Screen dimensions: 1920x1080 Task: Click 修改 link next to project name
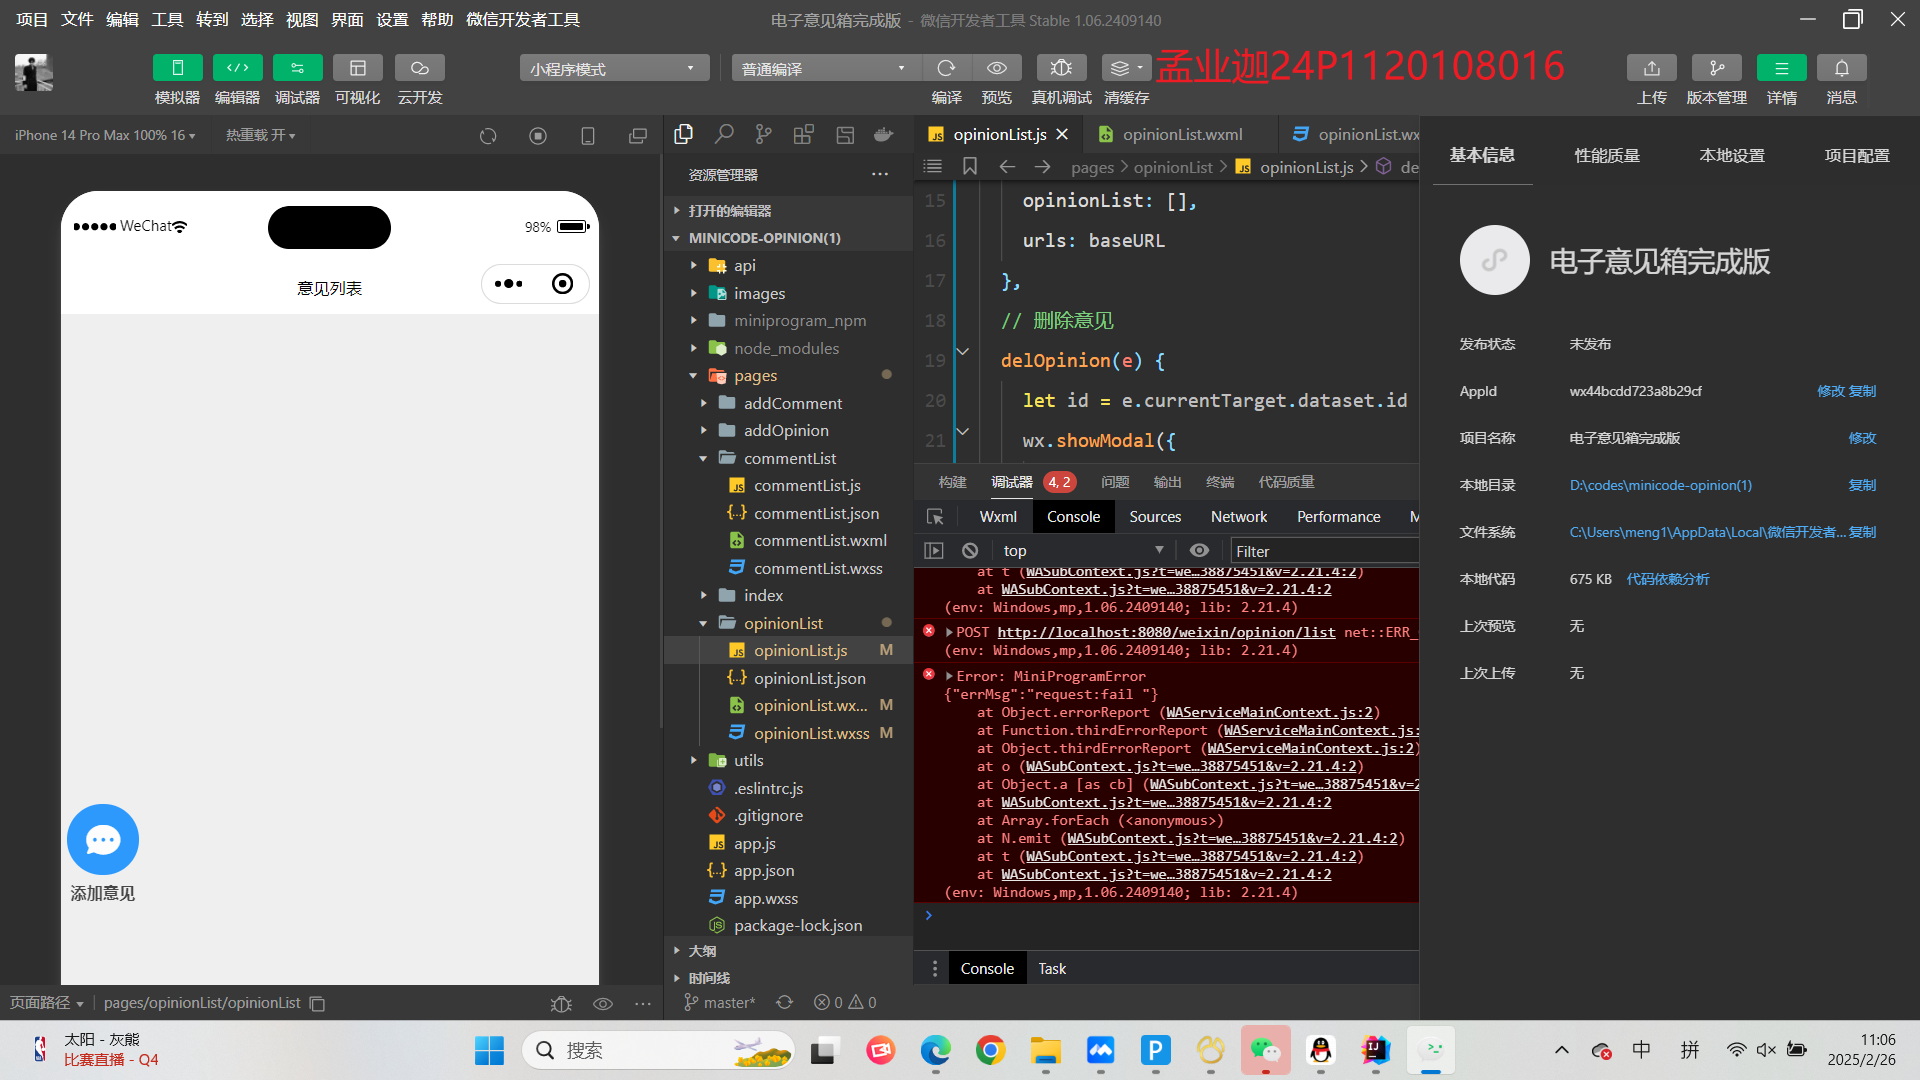click(x=1862, y=438)
